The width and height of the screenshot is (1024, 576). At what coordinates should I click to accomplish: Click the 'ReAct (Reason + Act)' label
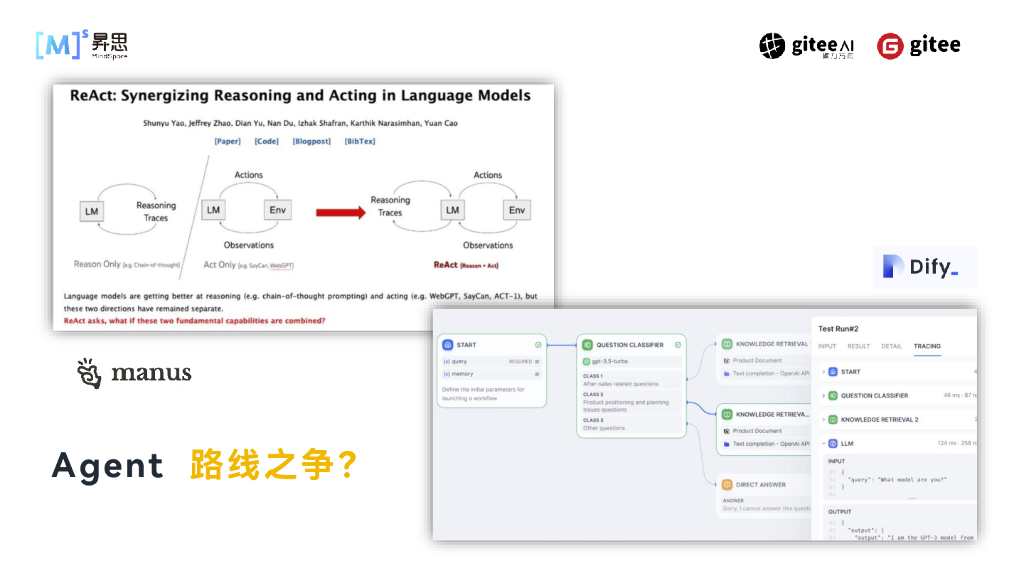tap(466, 264)
